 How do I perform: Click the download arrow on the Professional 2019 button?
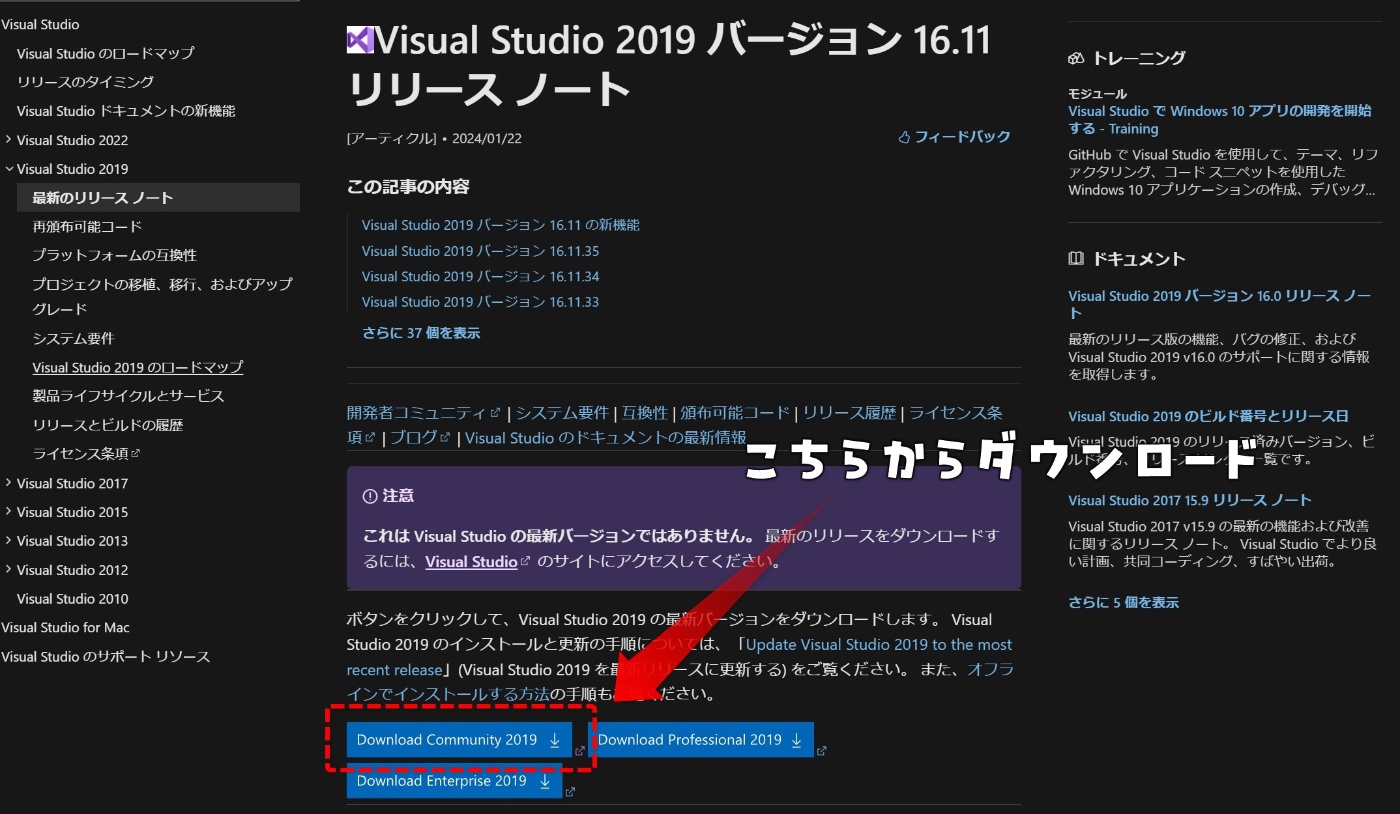pos(797,740)
